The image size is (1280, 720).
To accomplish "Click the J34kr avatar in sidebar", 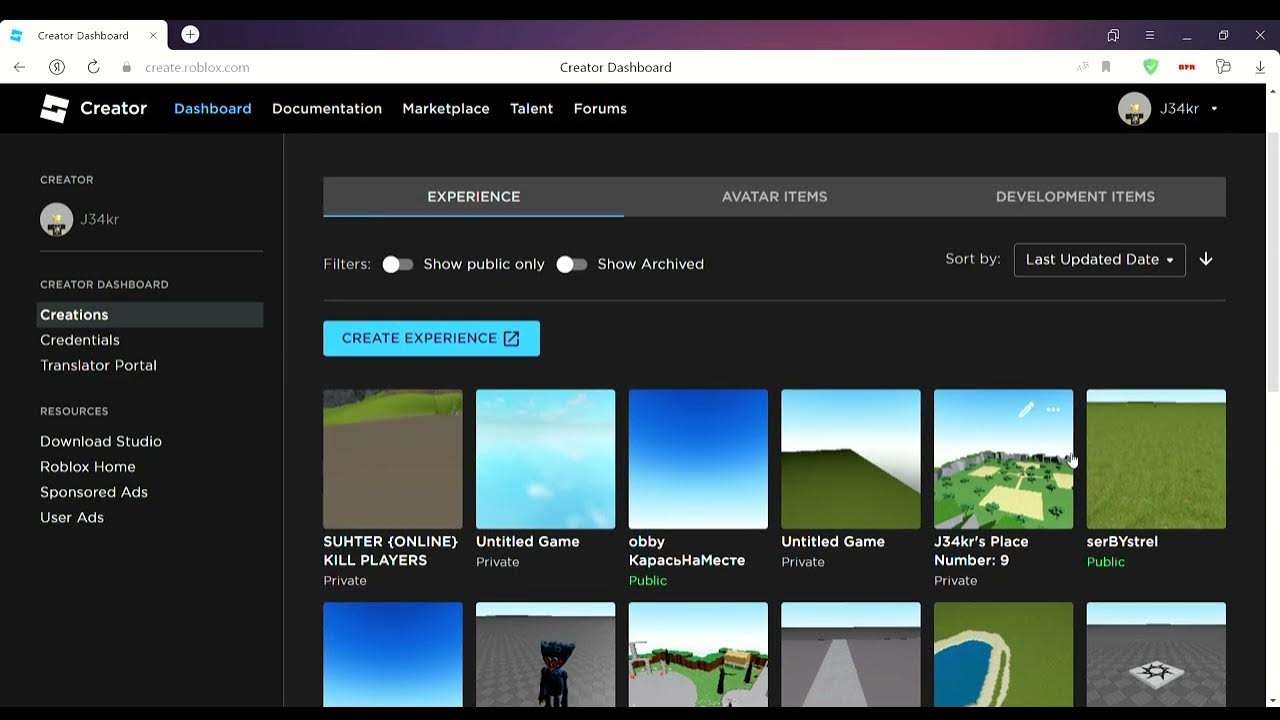I will (x=56, y=219).
